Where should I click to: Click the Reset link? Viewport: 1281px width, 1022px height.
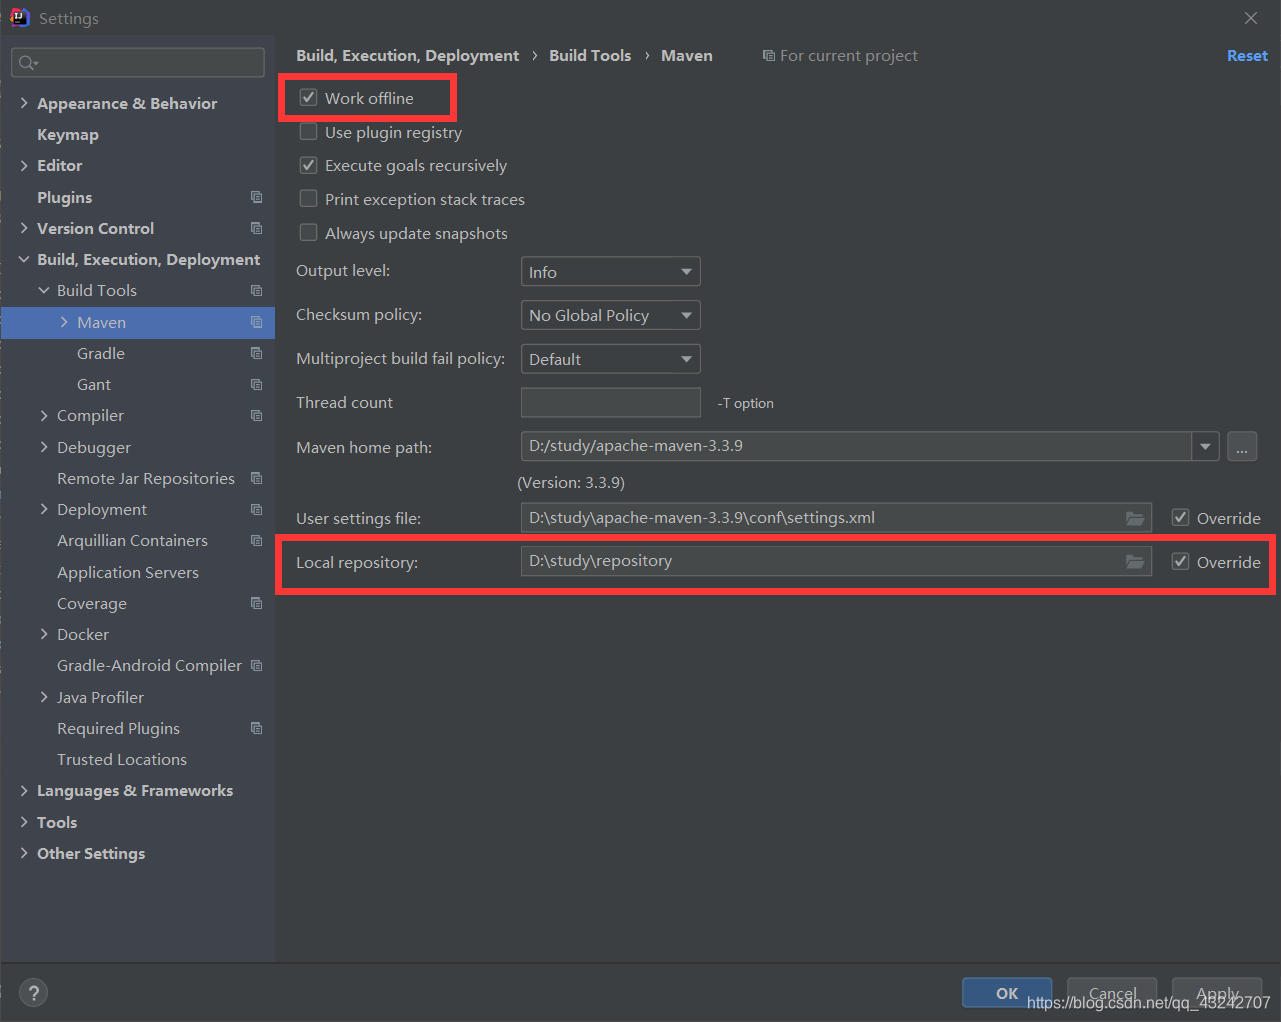coord(1247,56)
